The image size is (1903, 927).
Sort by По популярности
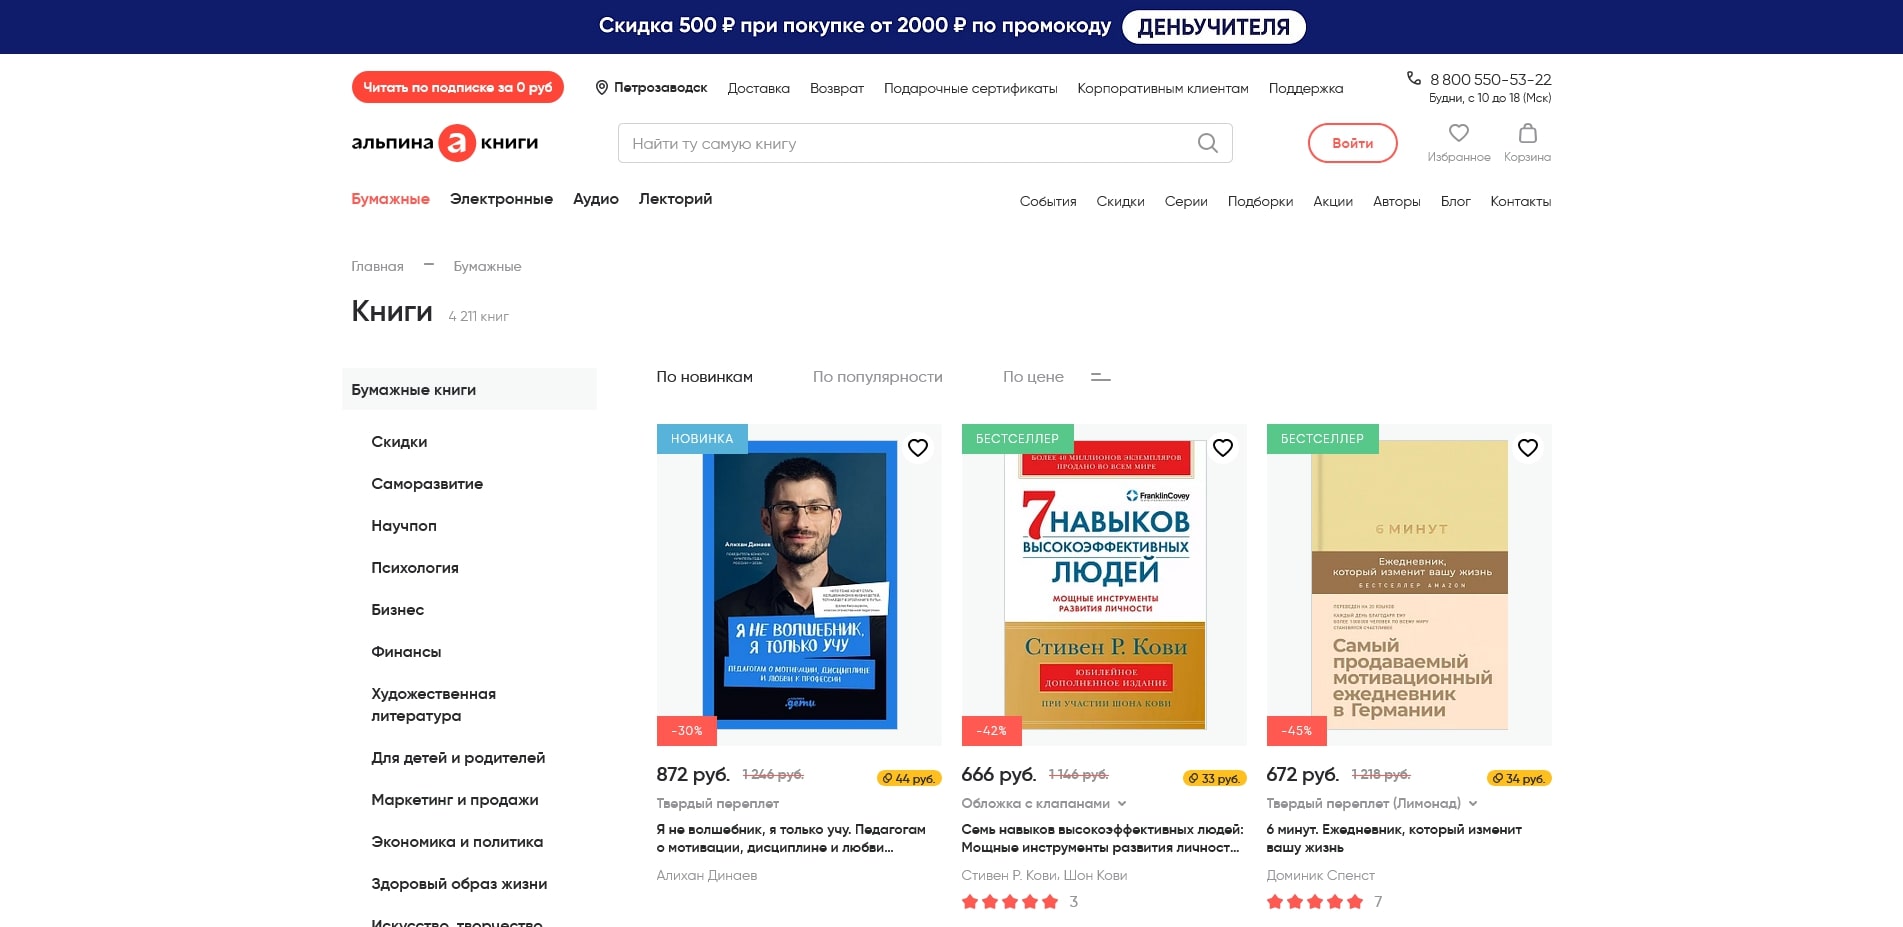tap(877, 377)
